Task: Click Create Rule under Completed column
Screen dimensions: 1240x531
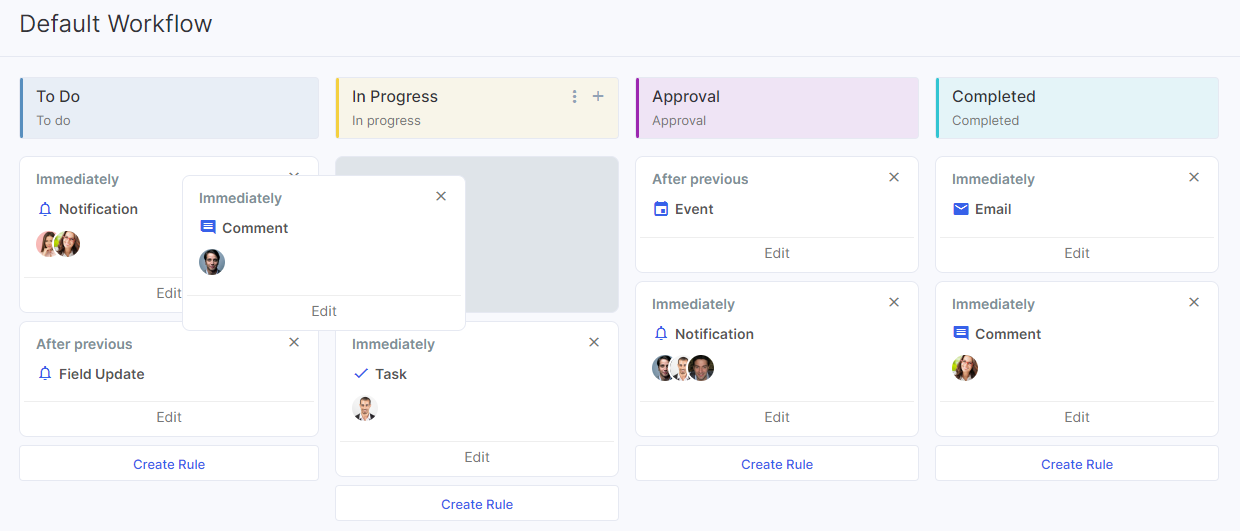Action: point(1077,464)
